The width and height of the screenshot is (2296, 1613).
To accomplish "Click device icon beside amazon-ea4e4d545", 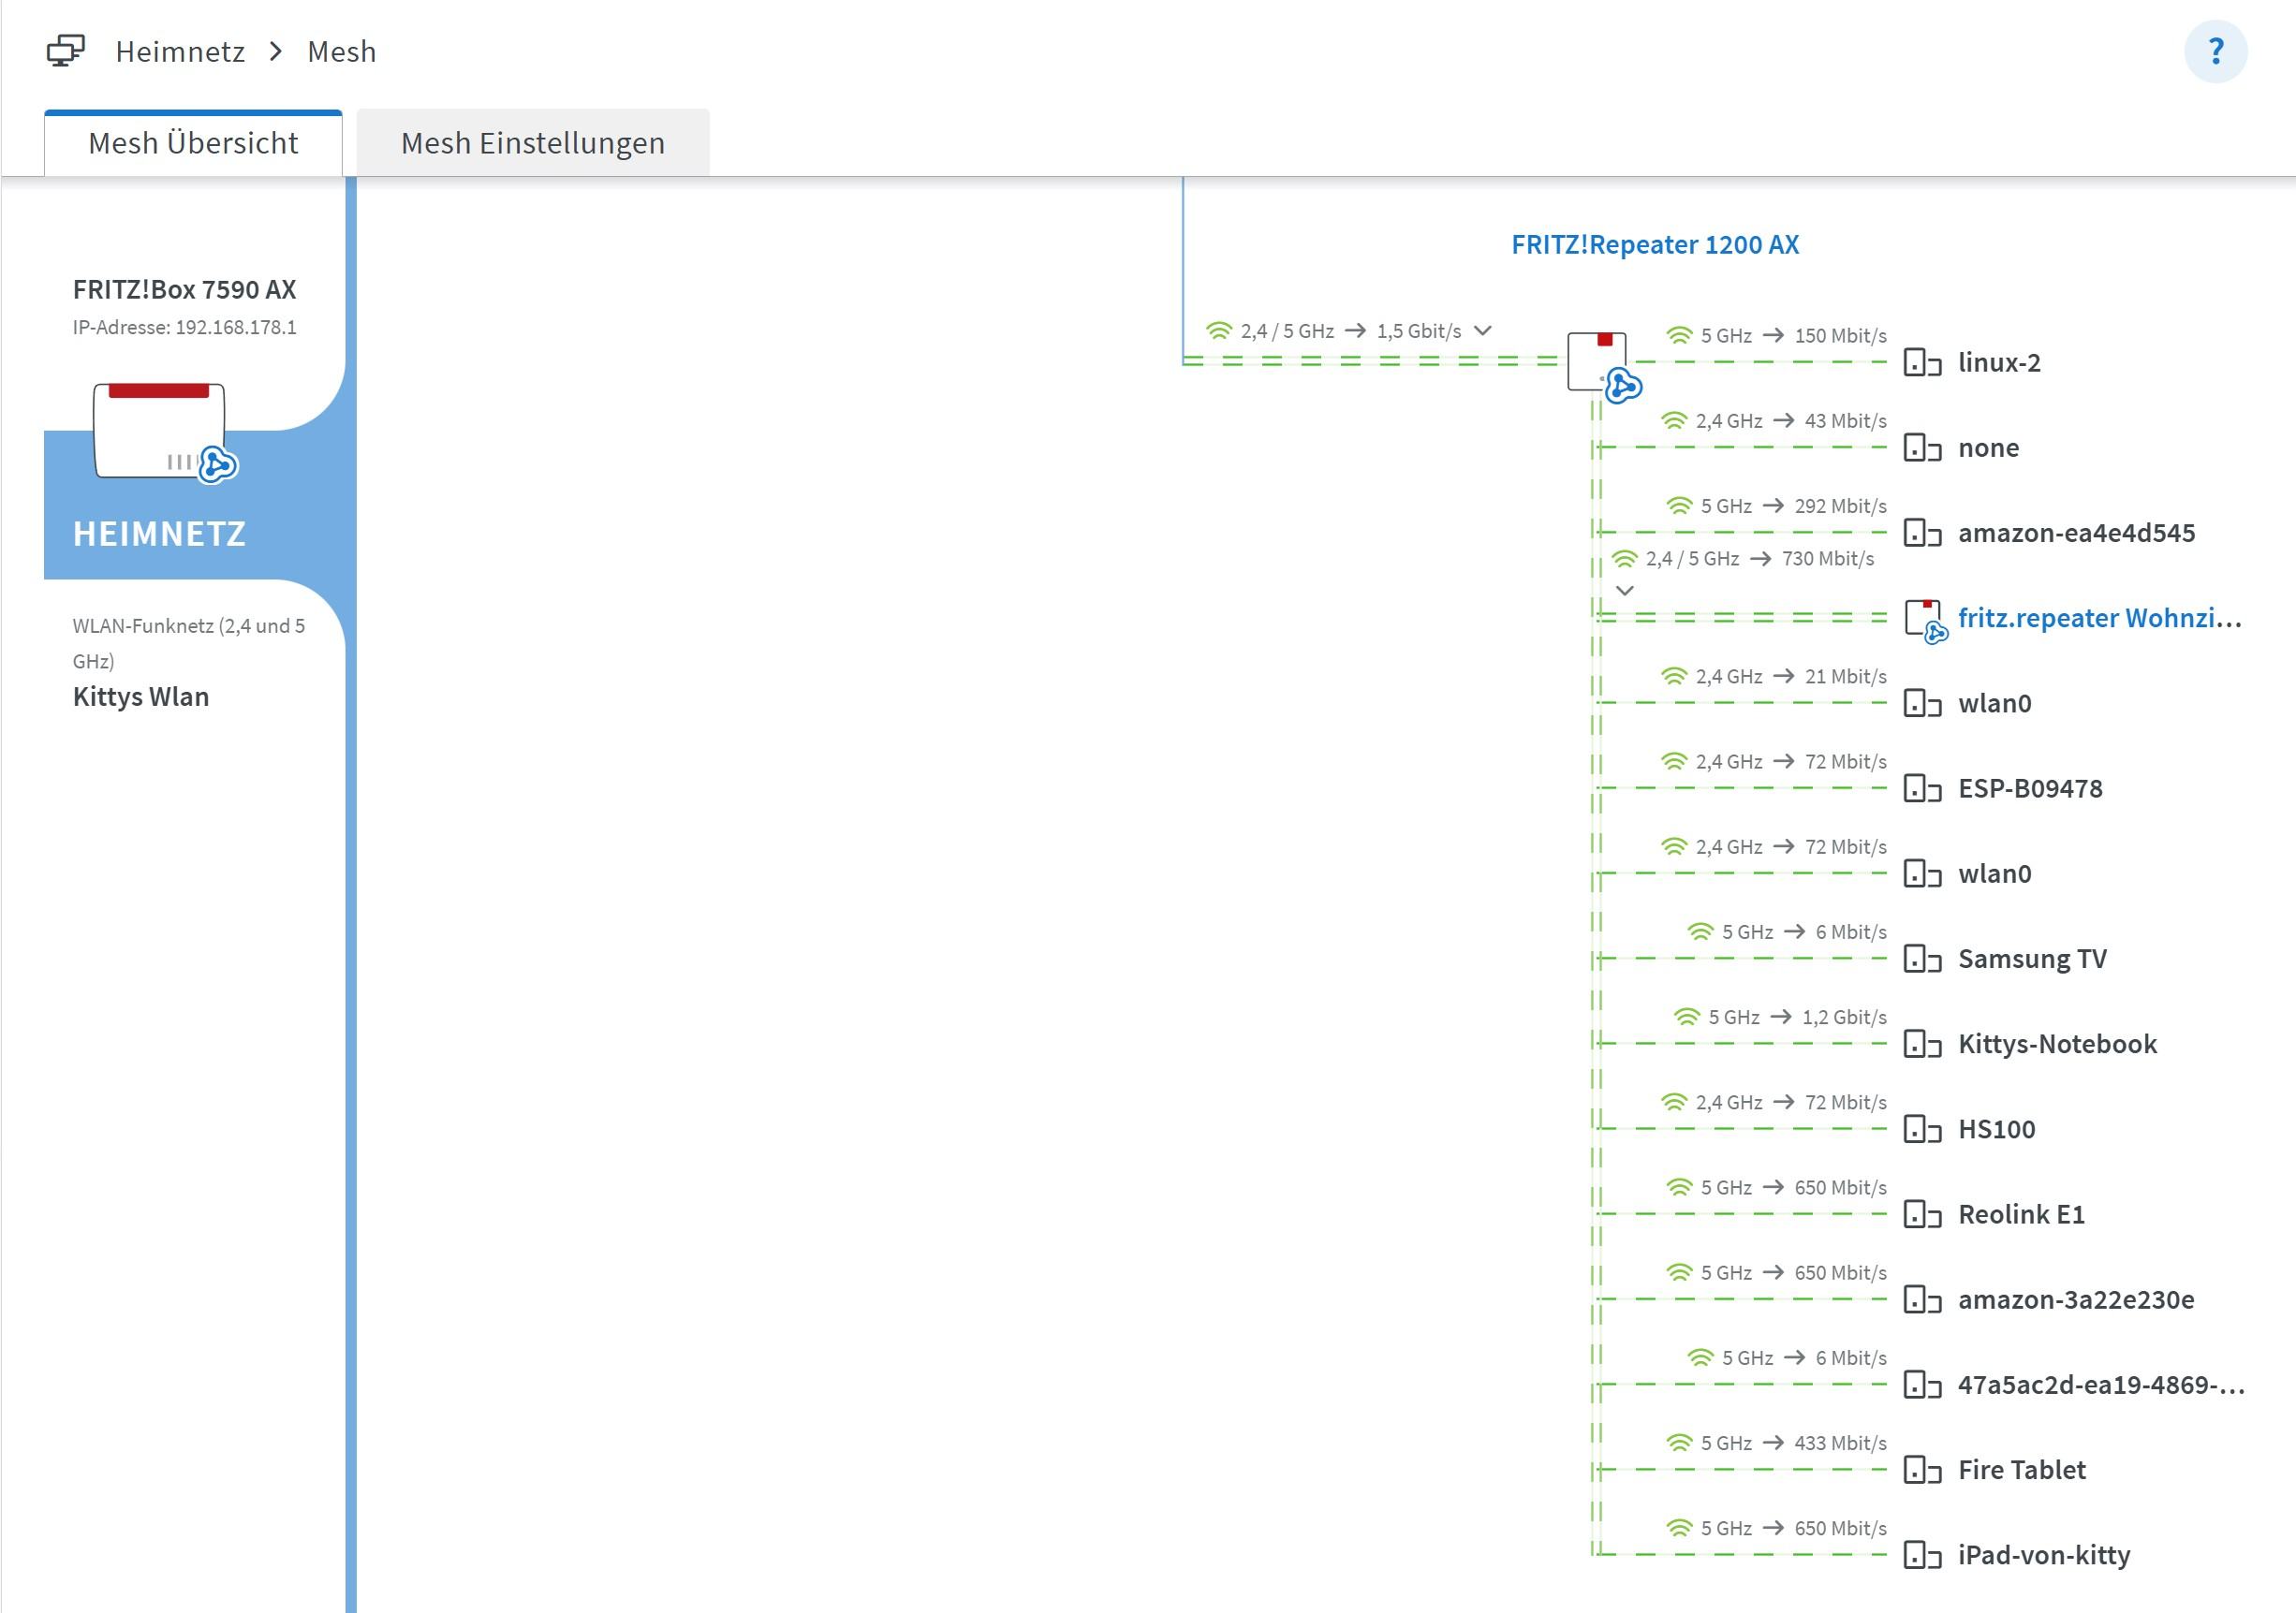I will (1922, 532).
